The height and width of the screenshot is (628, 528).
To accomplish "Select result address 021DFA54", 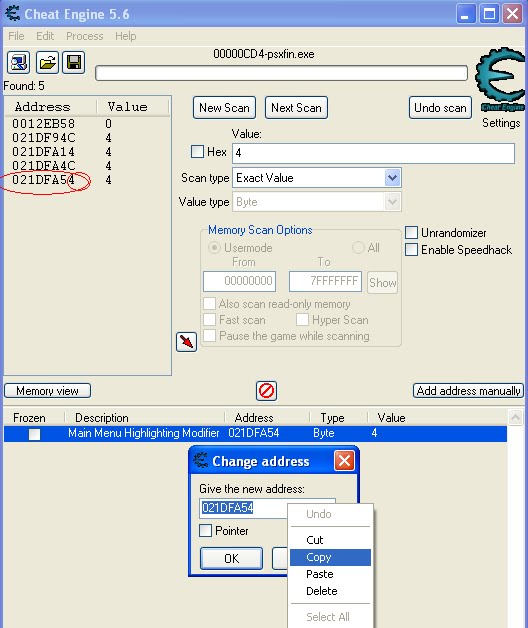I will click(x=43, y=180).
